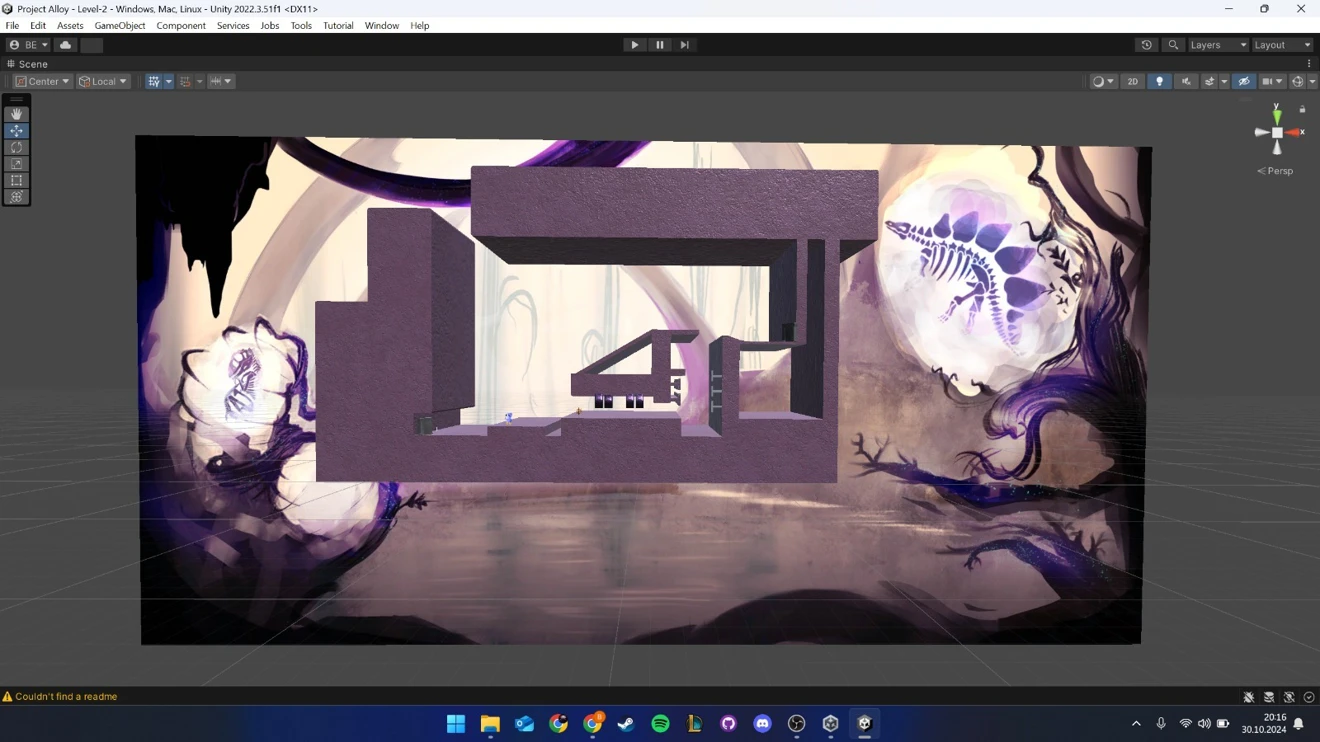
Task: Toggle hidden objects visibility eye icon
Action: [x=1243, y=82]
